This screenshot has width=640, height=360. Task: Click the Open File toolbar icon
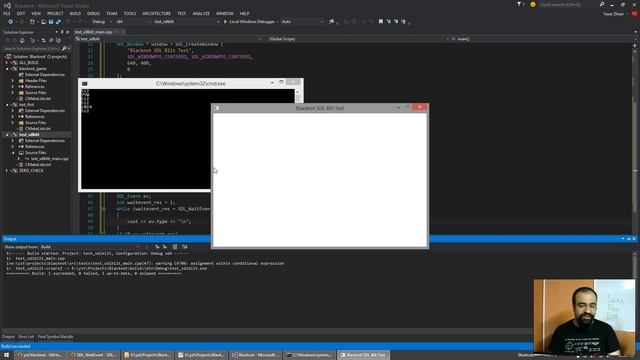43,22
